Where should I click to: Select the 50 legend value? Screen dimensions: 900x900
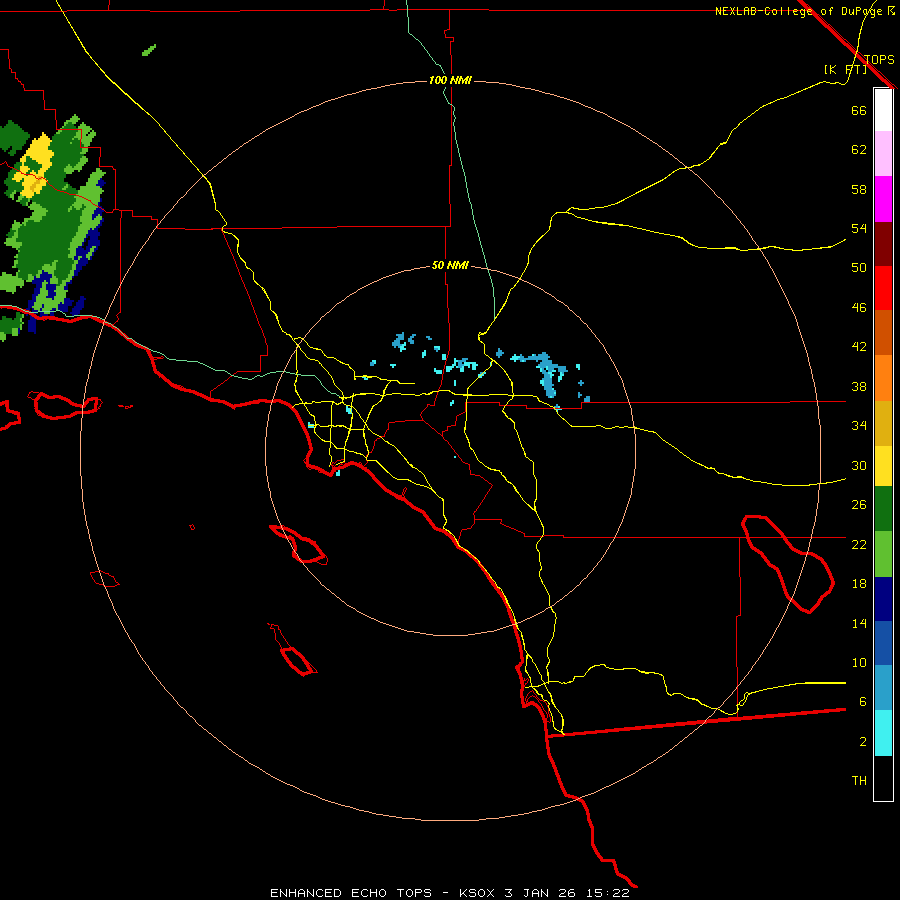point(859,268)
